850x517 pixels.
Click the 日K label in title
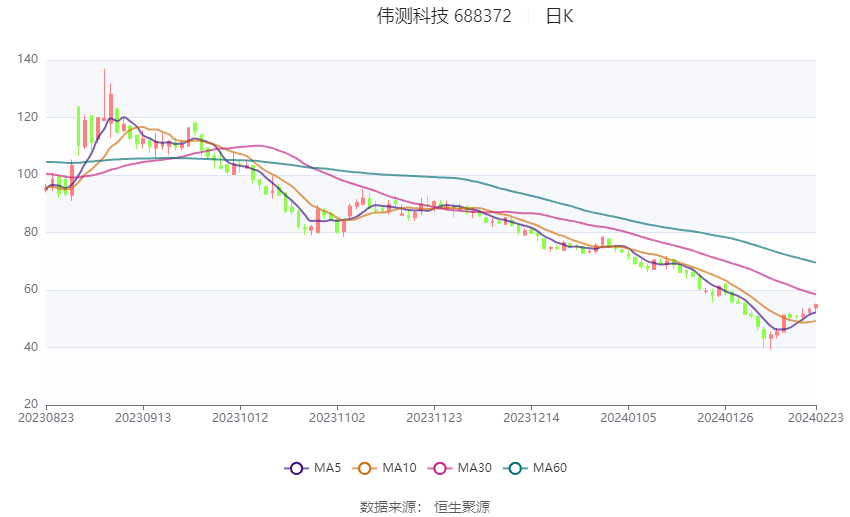559,16
